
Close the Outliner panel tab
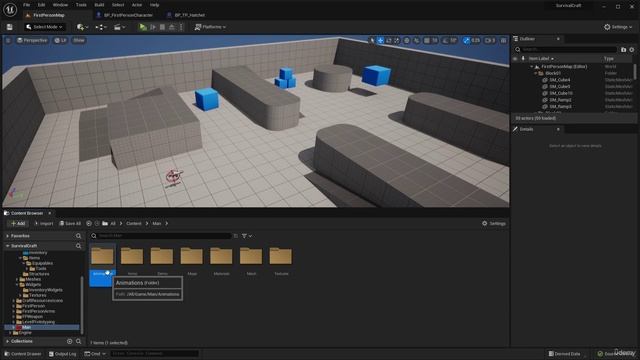pyautogui.click(x=558, y=39)
